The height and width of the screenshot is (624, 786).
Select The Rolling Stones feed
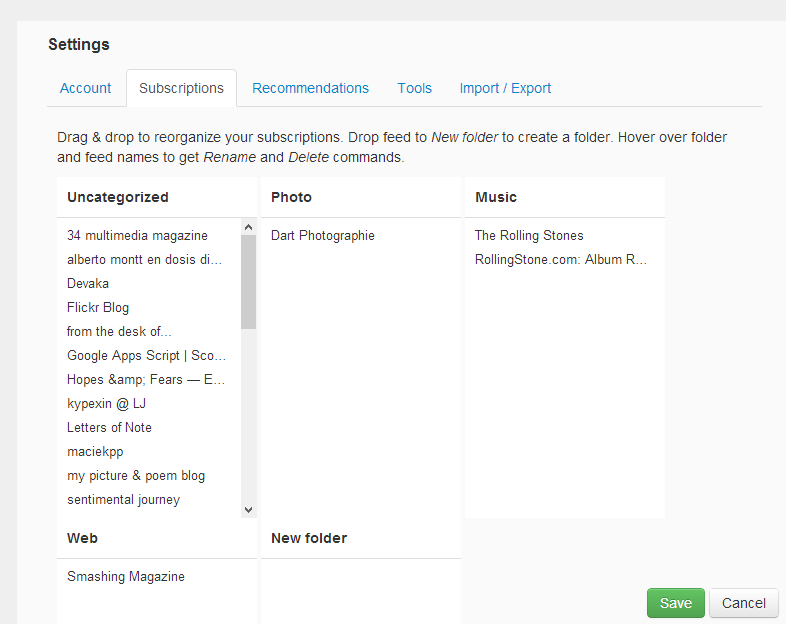529,235
